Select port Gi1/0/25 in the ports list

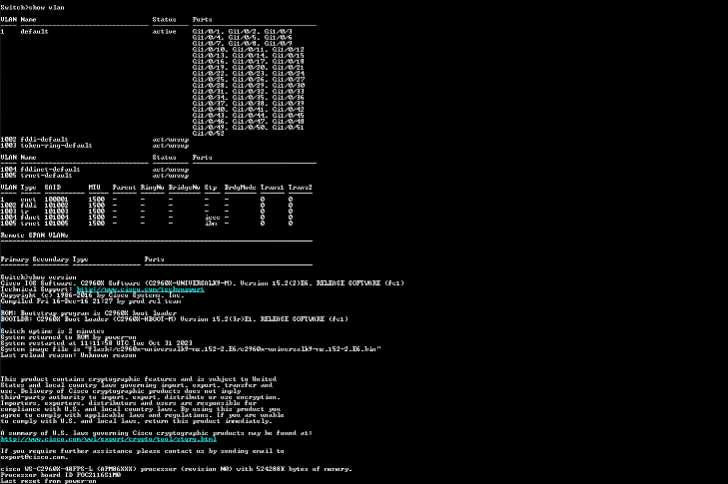click(x=208, y=79)
